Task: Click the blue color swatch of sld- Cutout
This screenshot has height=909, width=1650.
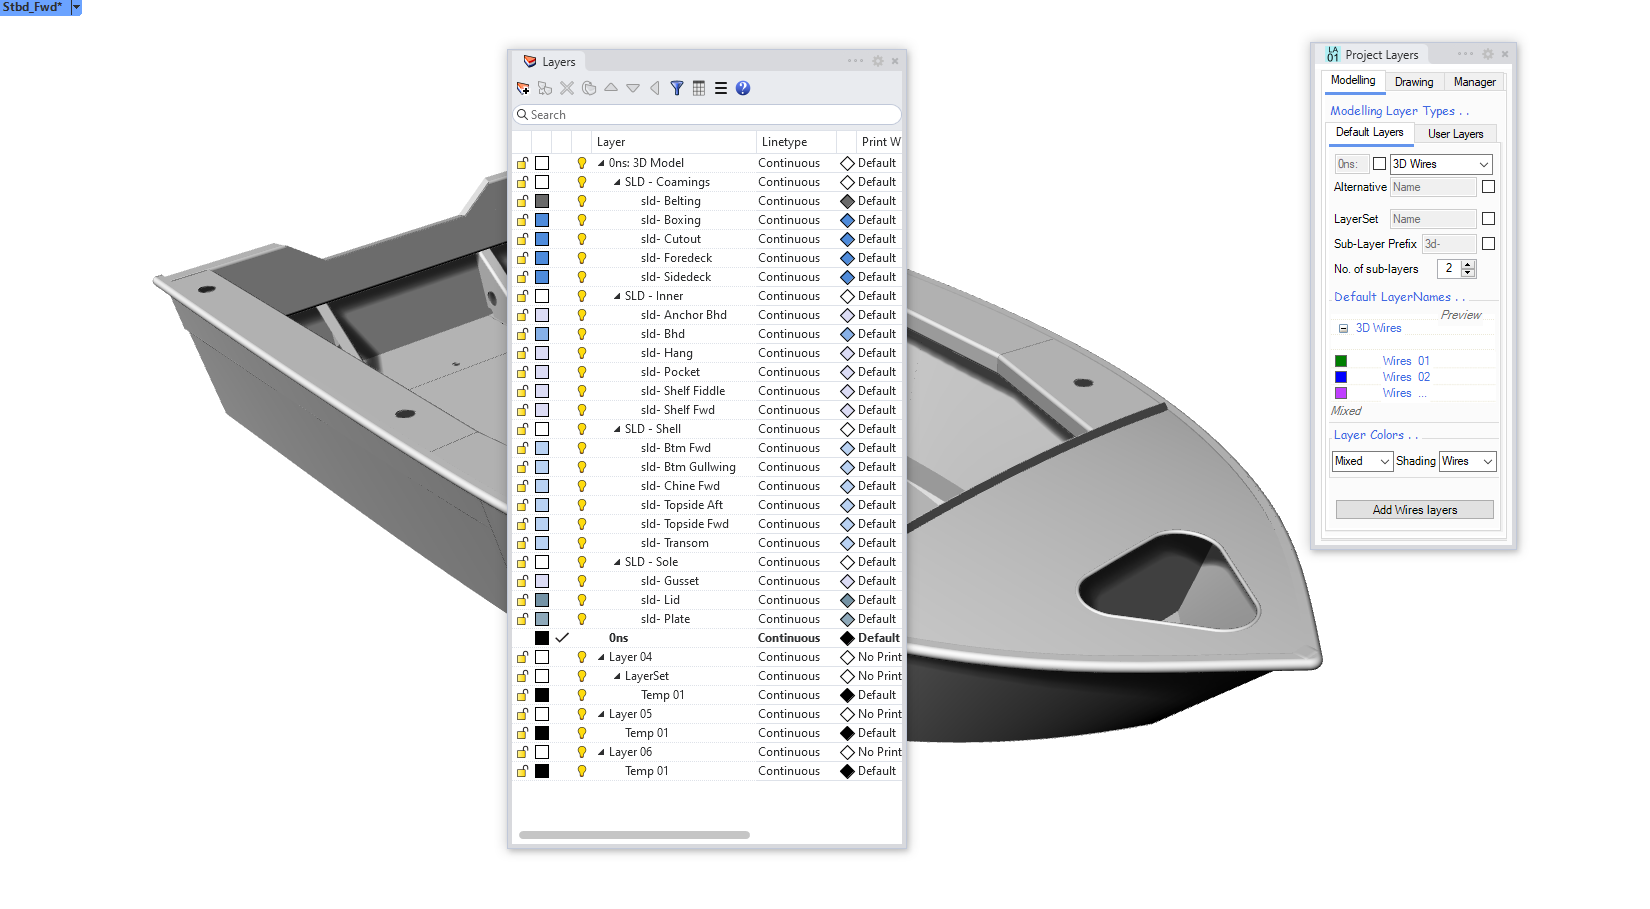Action: pyautogui.click(x=542, y=239)
